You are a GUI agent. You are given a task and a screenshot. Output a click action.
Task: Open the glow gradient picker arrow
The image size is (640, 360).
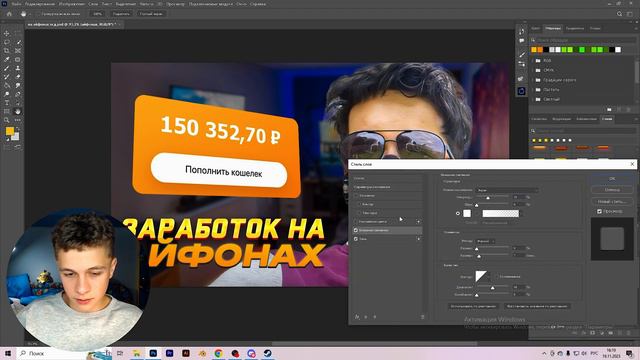pos(521,213)
